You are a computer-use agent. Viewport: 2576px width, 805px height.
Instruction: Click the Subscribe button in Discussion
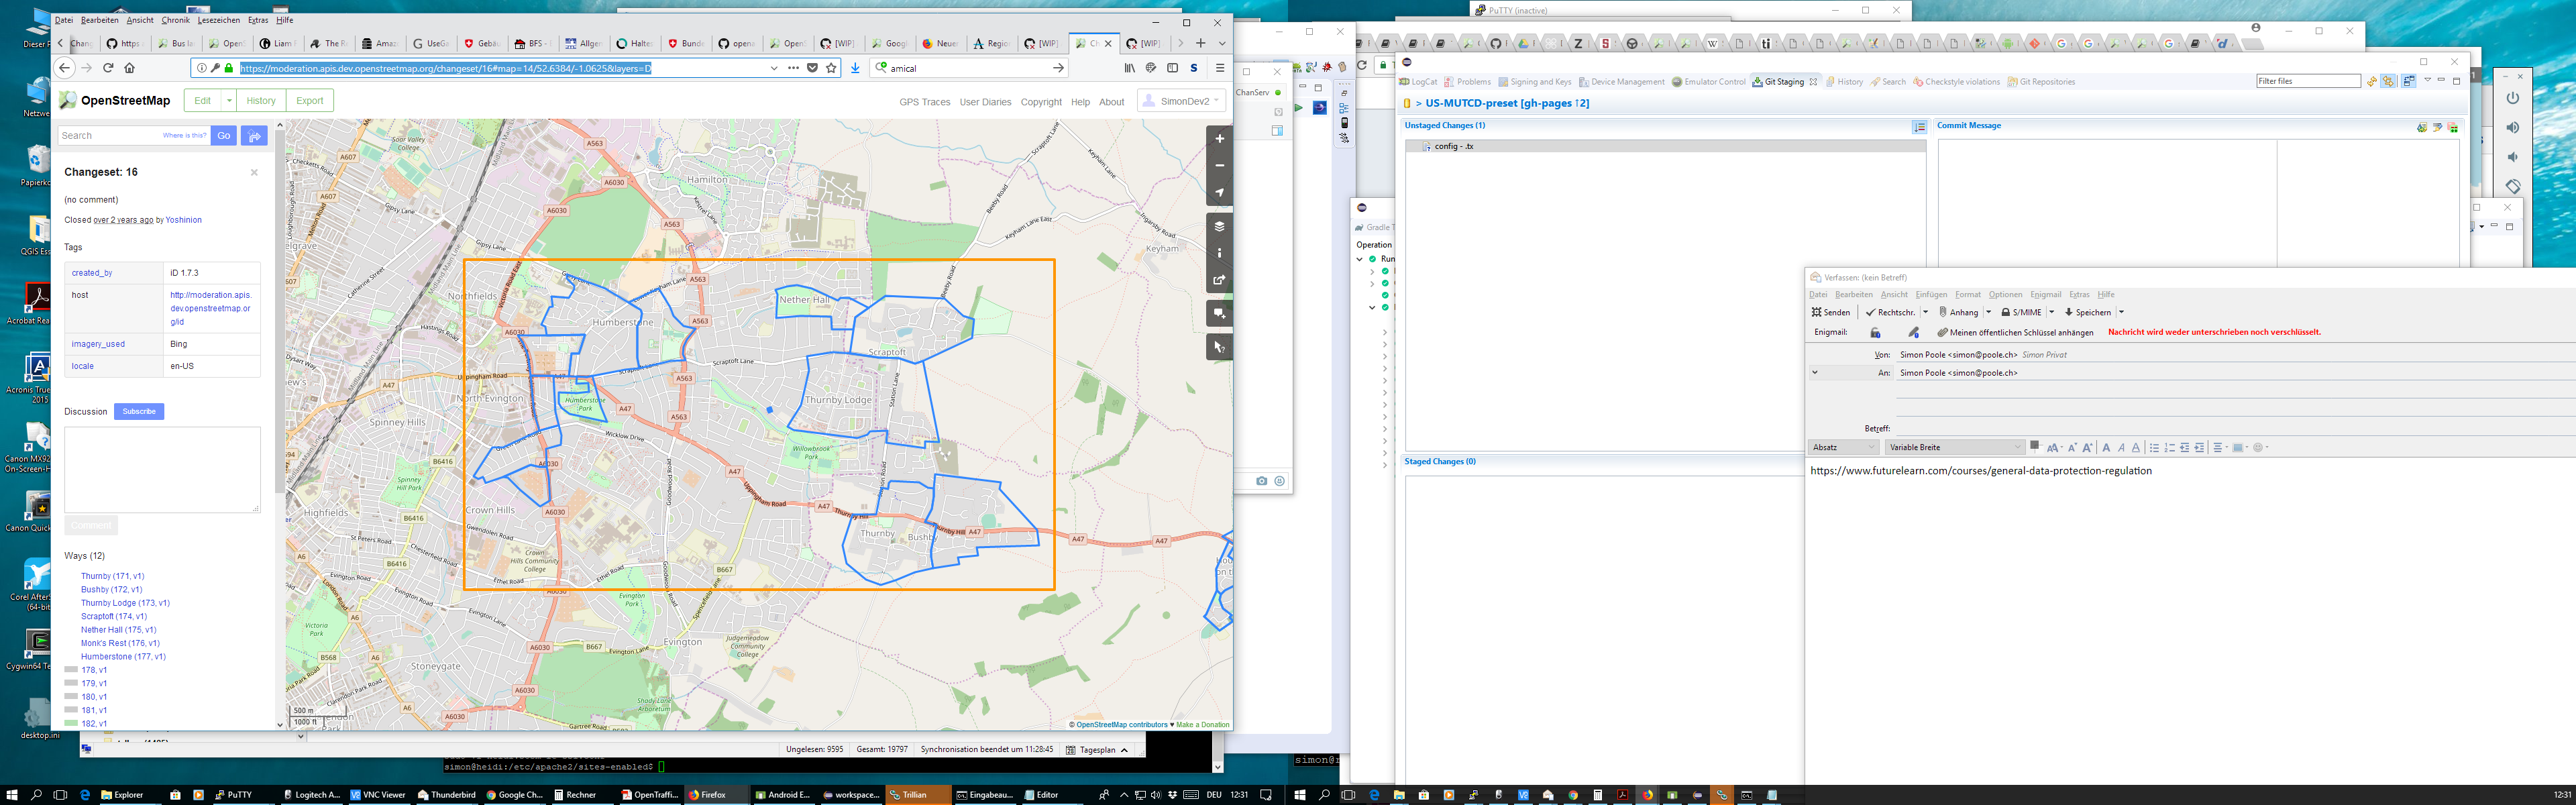(x=139, y=412)
